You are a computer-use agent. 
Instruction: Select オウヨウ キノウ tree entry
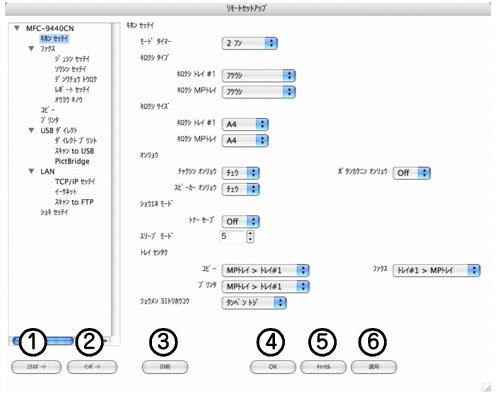(x=68, y=100)
